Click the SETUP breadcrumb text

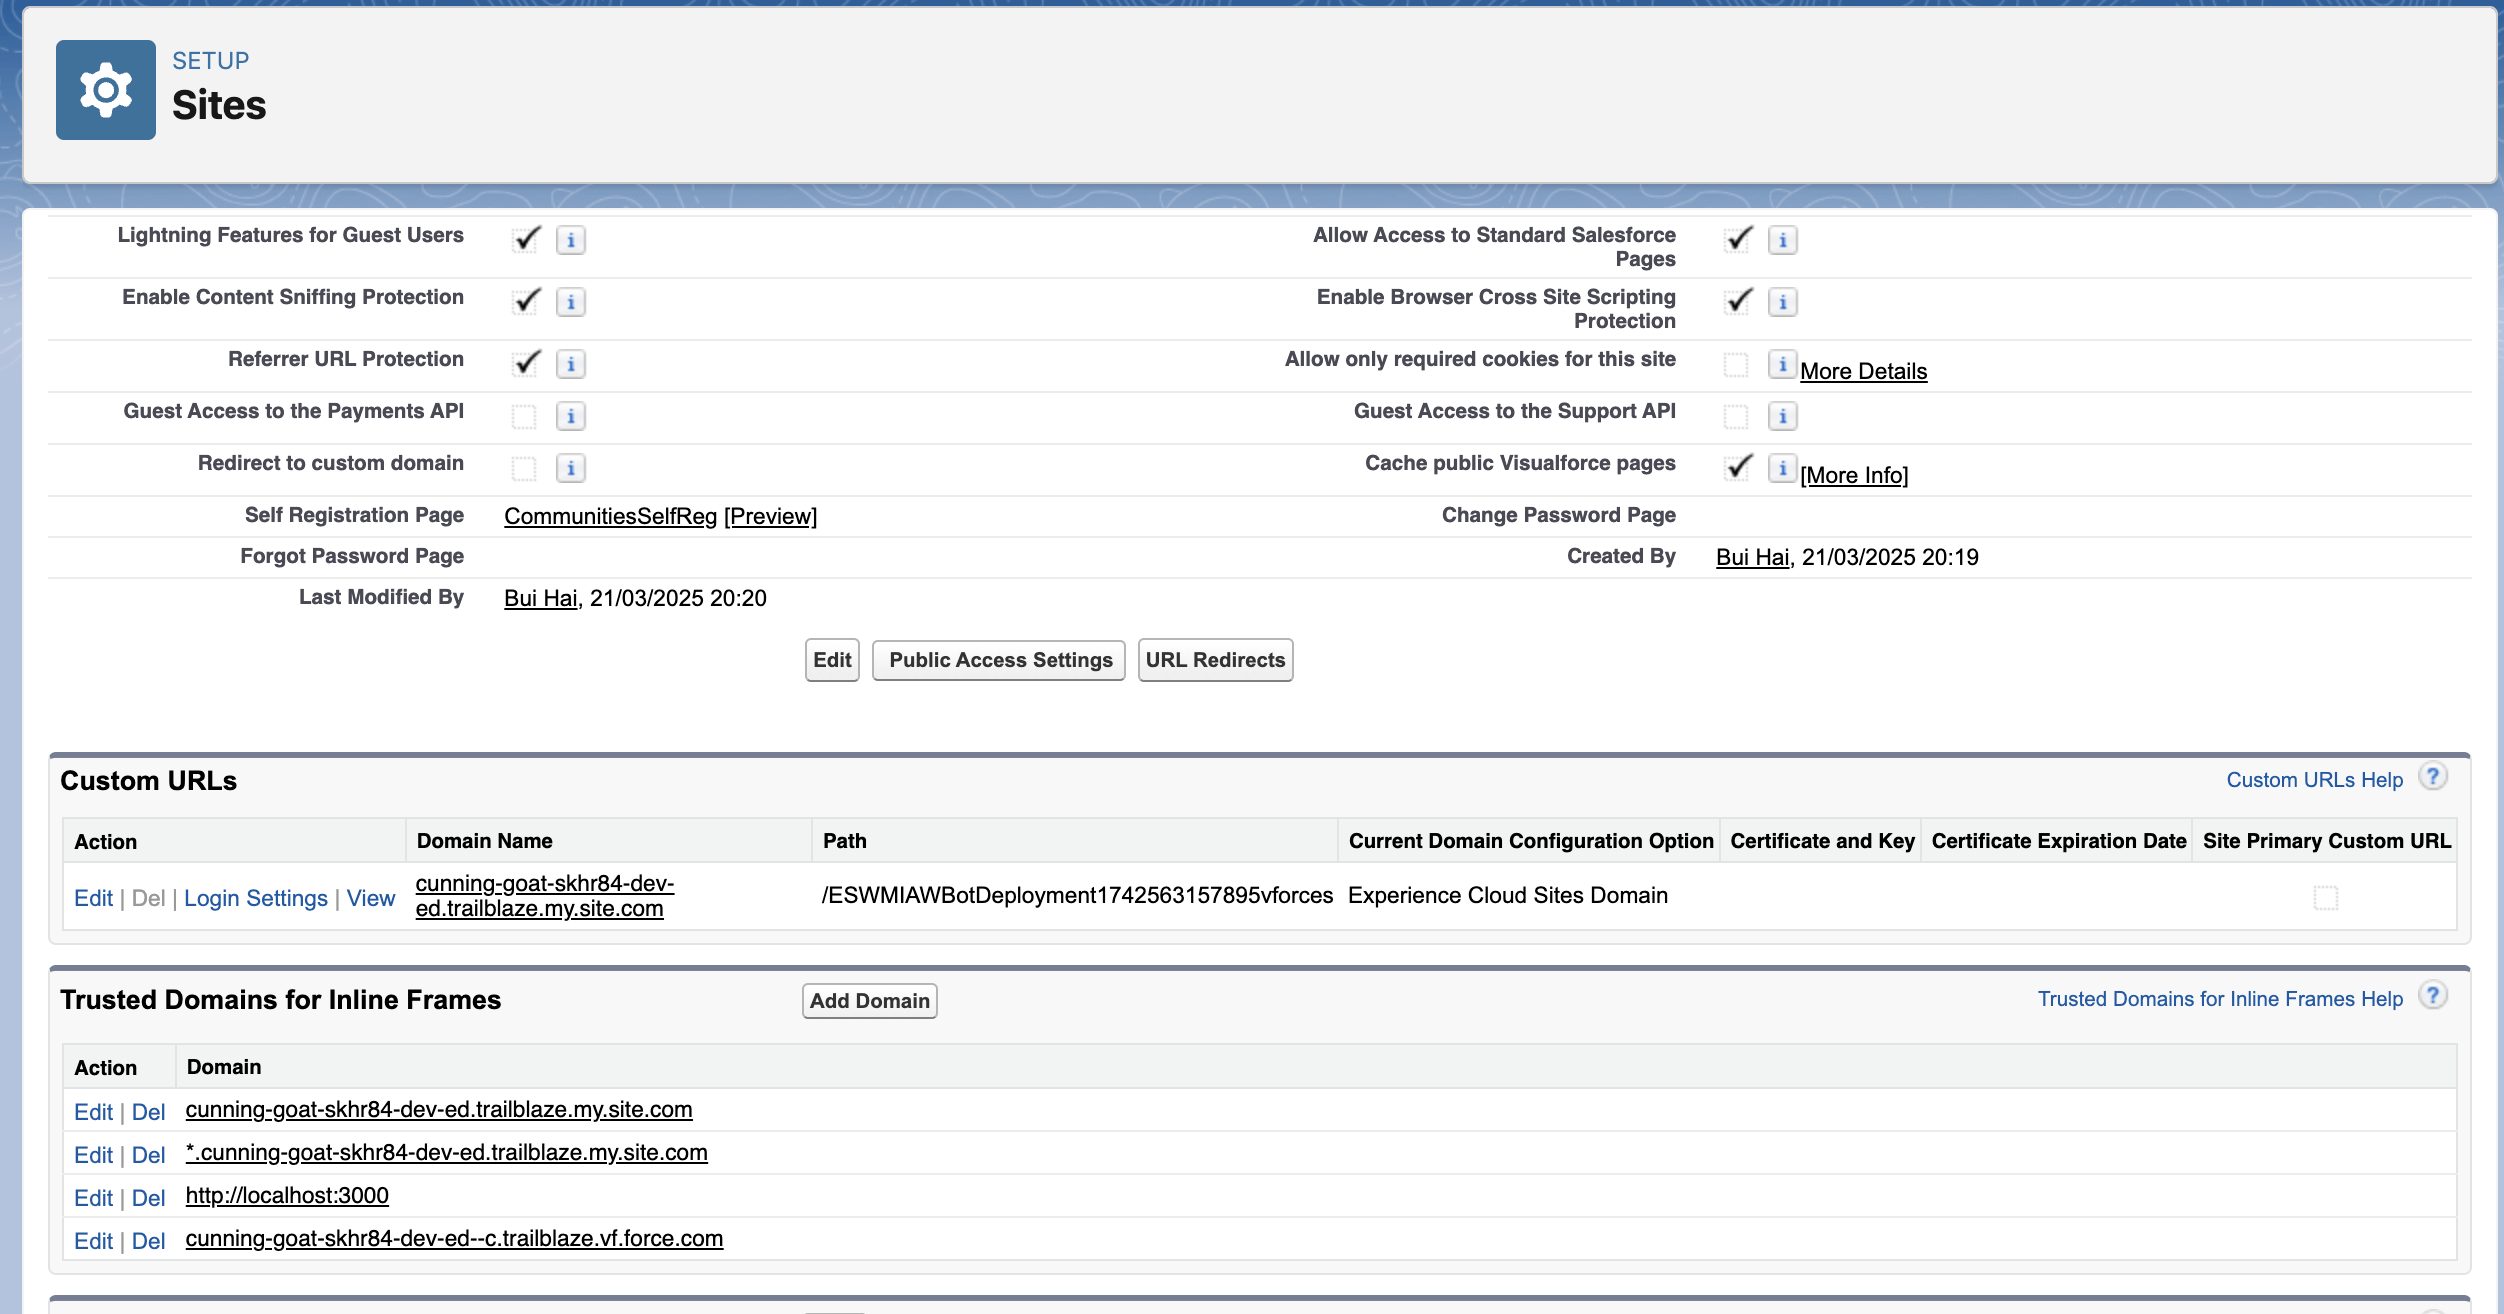tap(210, 61)
